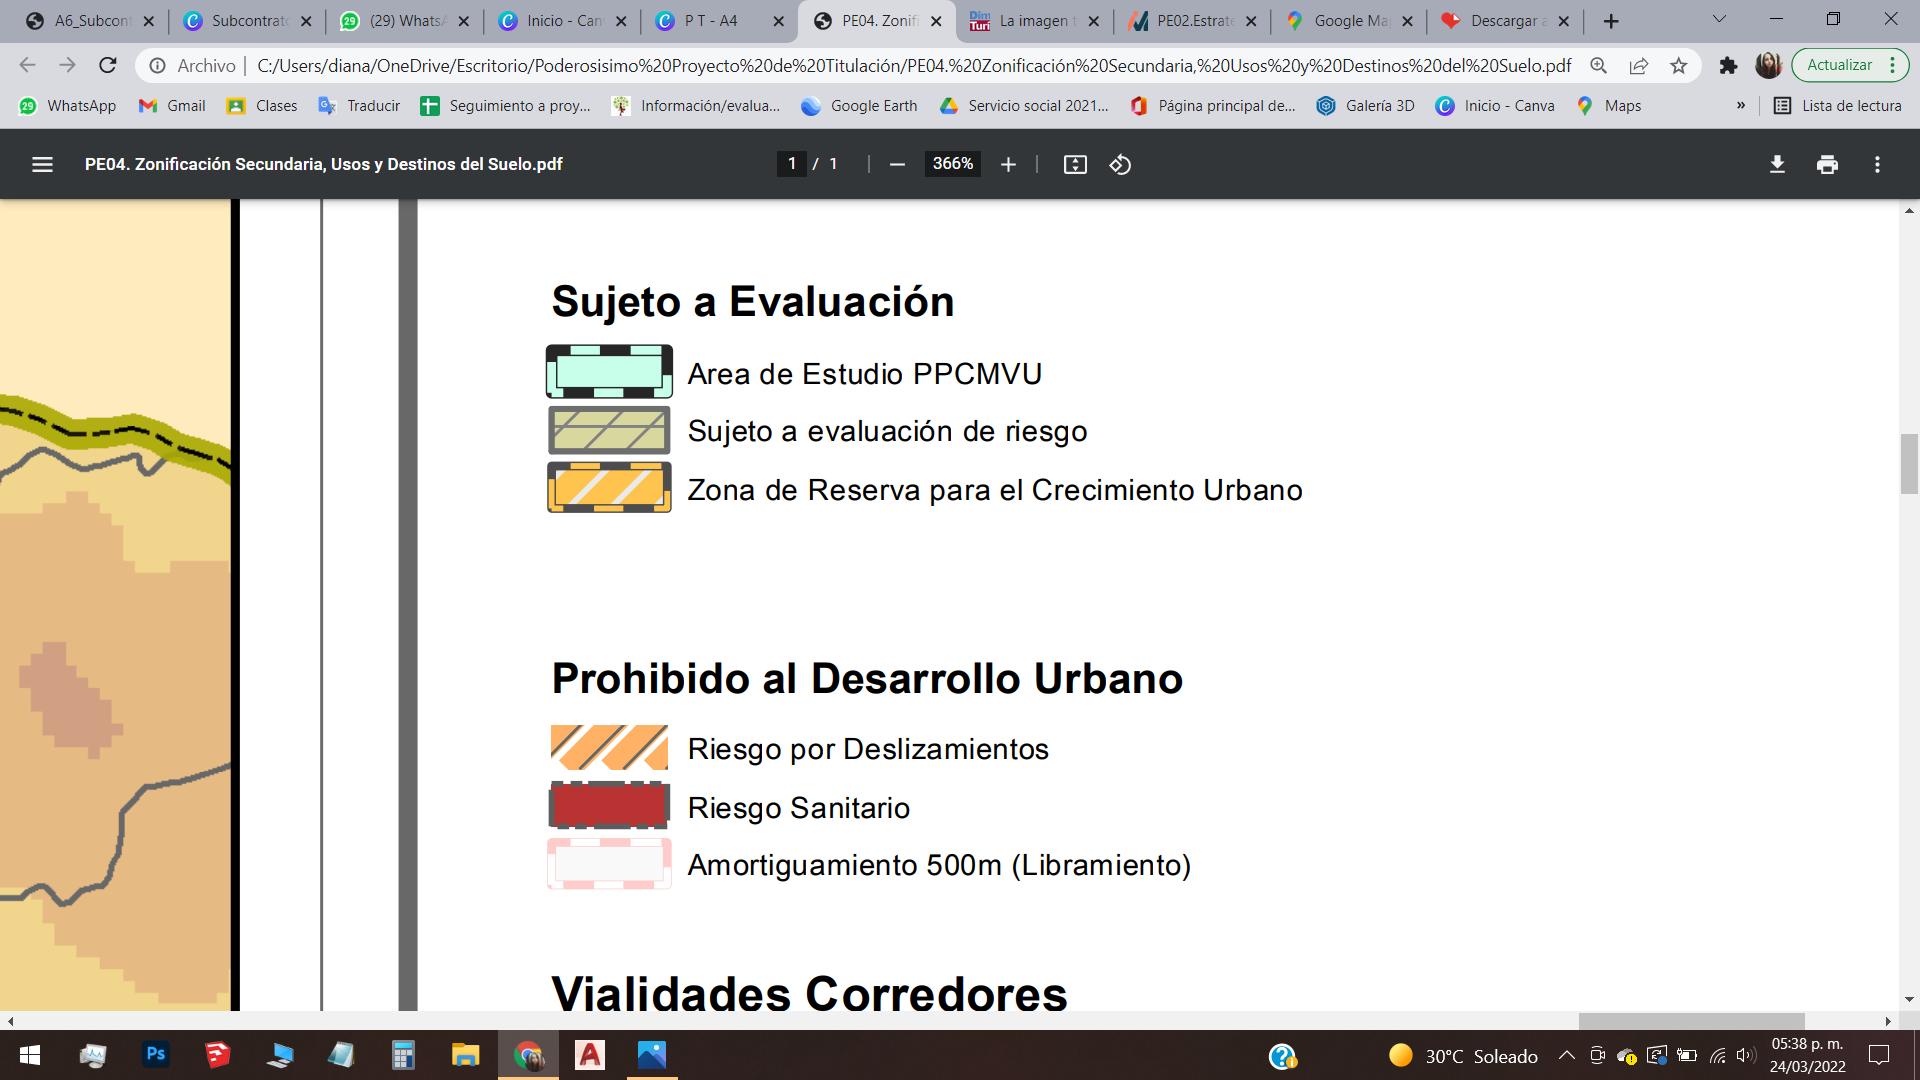1920x1080 pixels.
Task: Click the Riesgo Sanitario red swatch
Action: (609, 806)
